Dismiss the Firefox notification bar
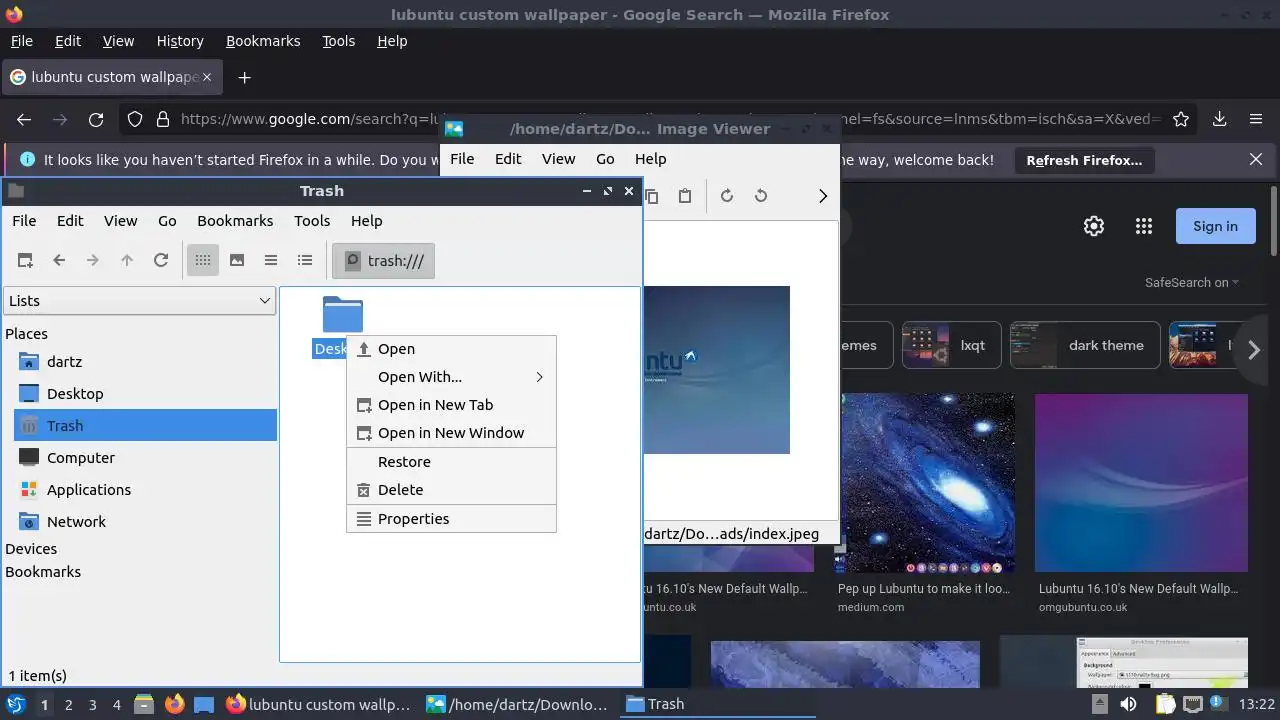The height and width of the screenshot is (720, 1280). point(1256,160)
